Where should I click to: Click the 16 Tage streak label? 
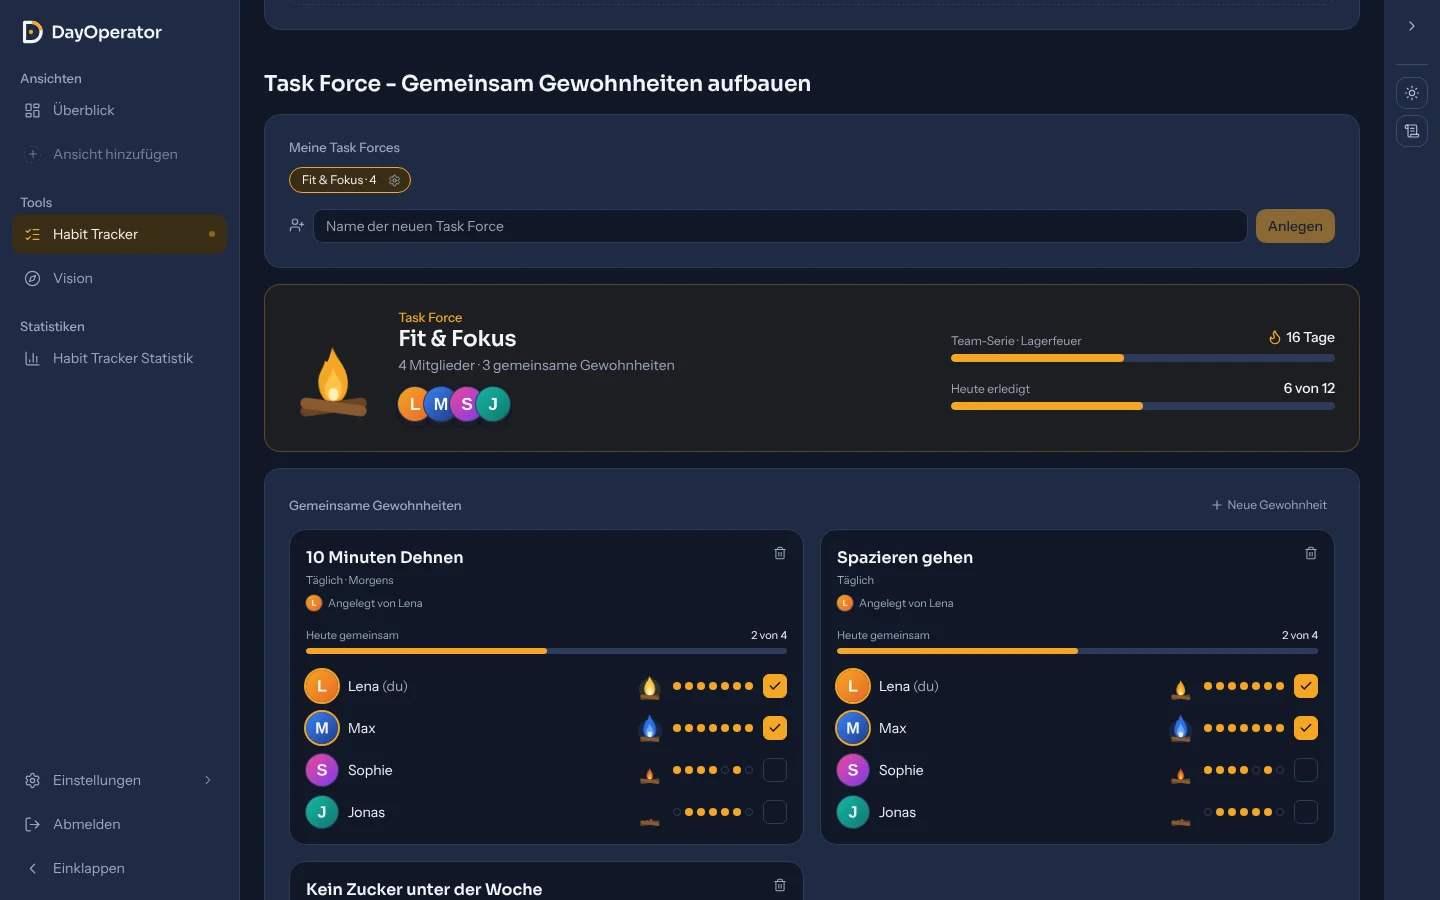1302,337
